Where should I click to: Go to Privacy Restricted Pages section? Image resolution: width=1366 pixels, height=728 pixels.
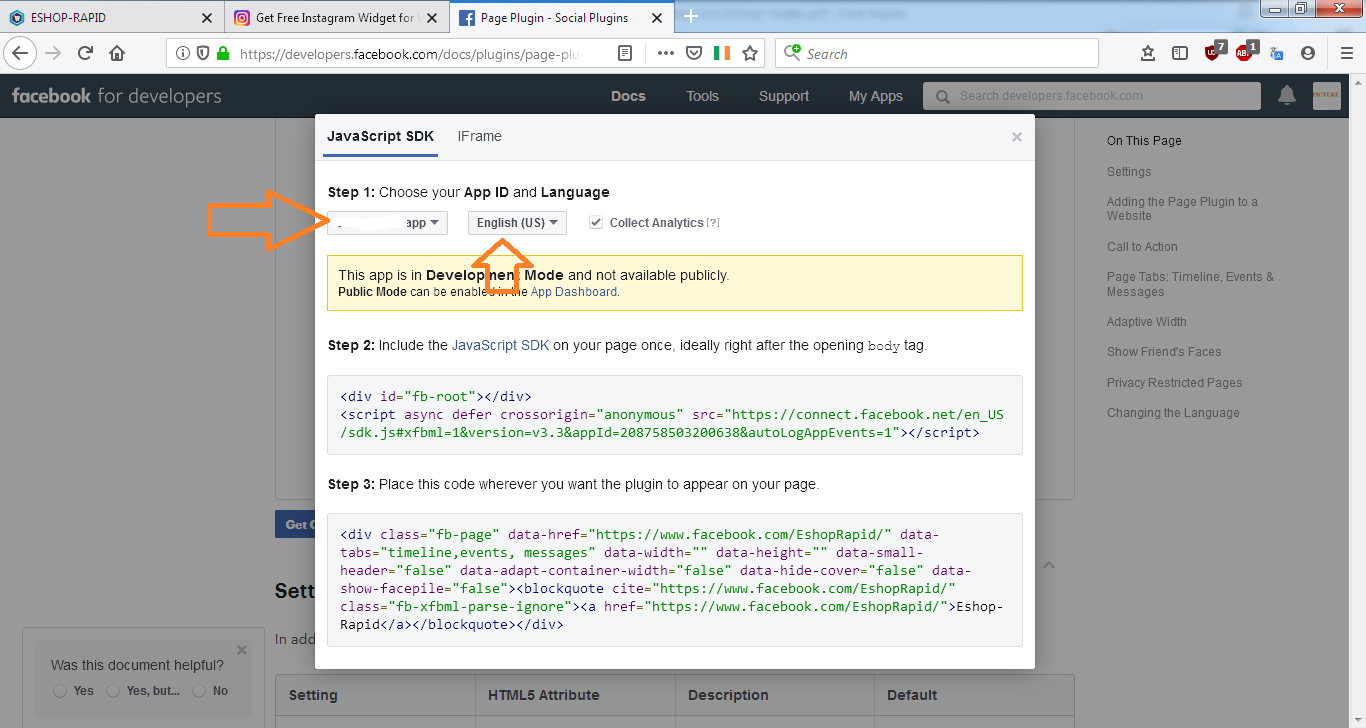tap(1175, 383)
